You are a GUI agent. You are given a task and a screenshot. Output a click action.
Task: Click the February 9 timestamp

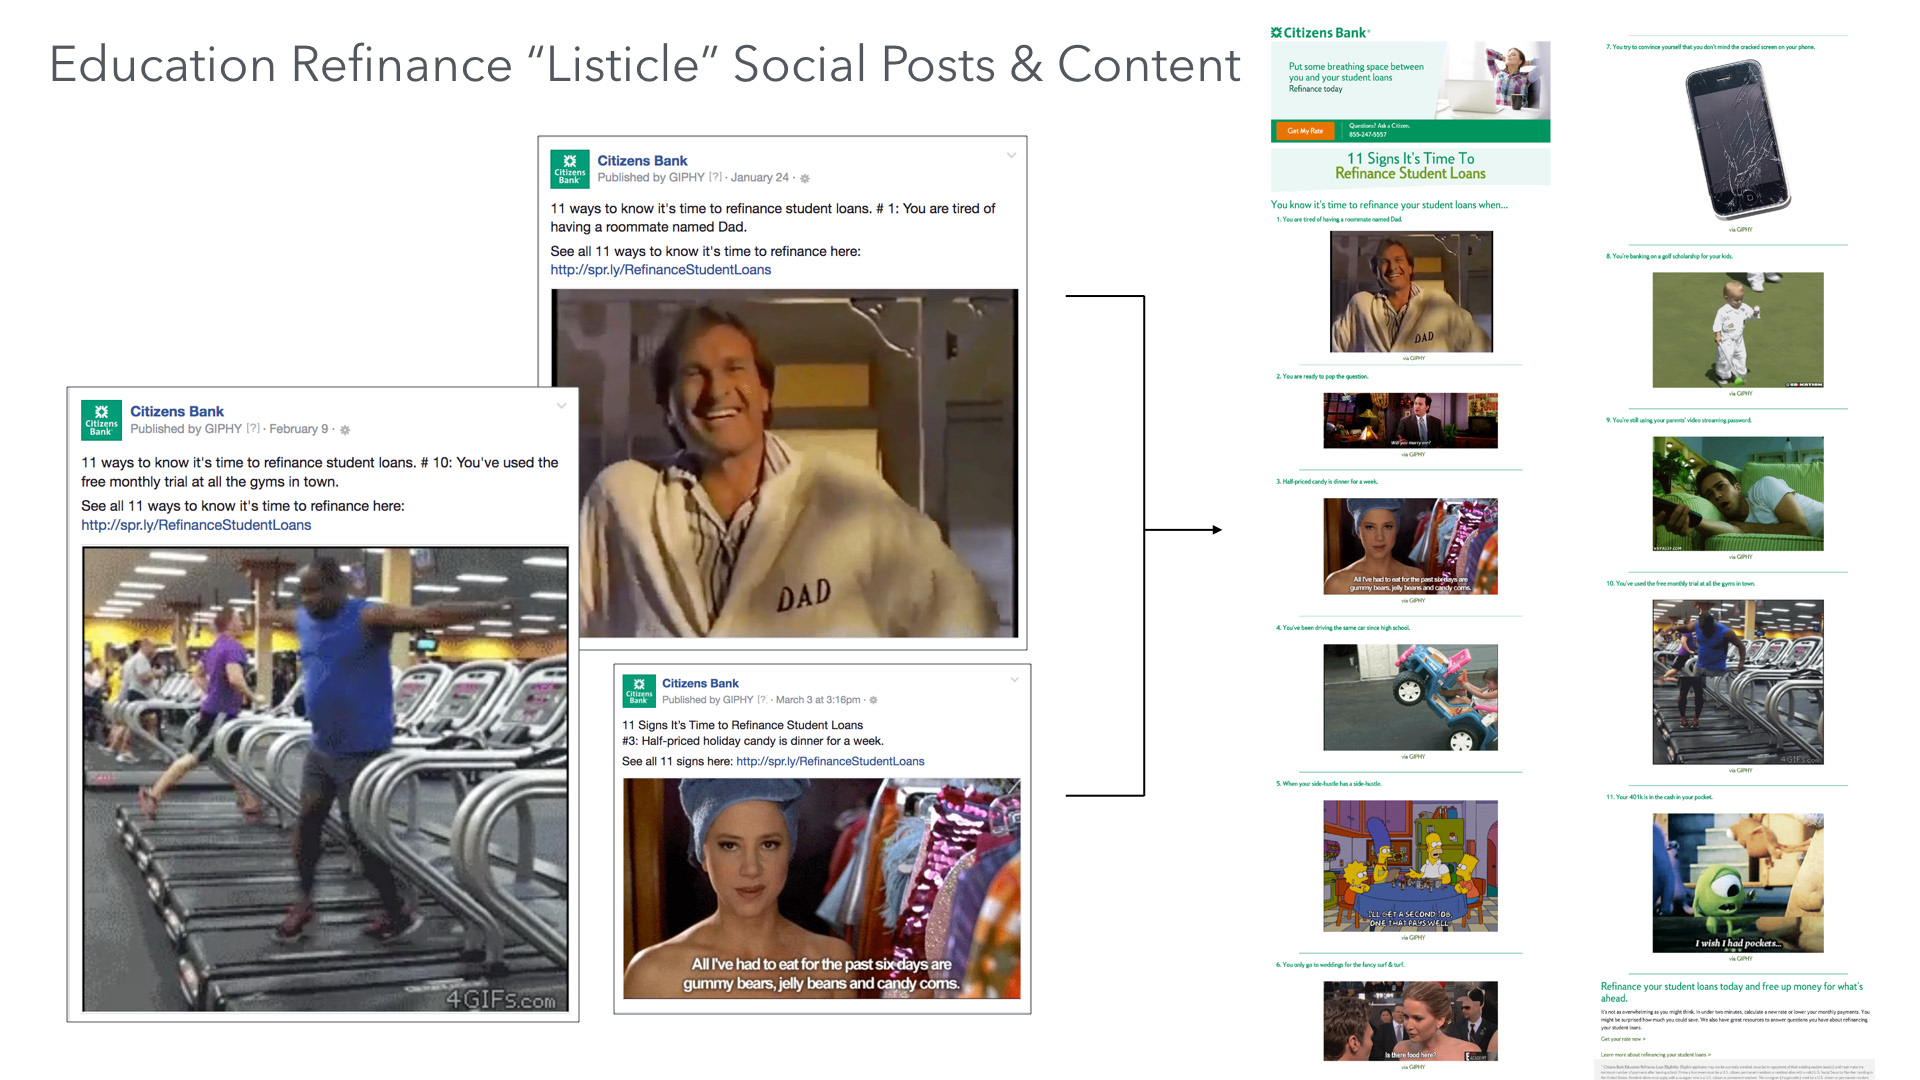(298, 429)
